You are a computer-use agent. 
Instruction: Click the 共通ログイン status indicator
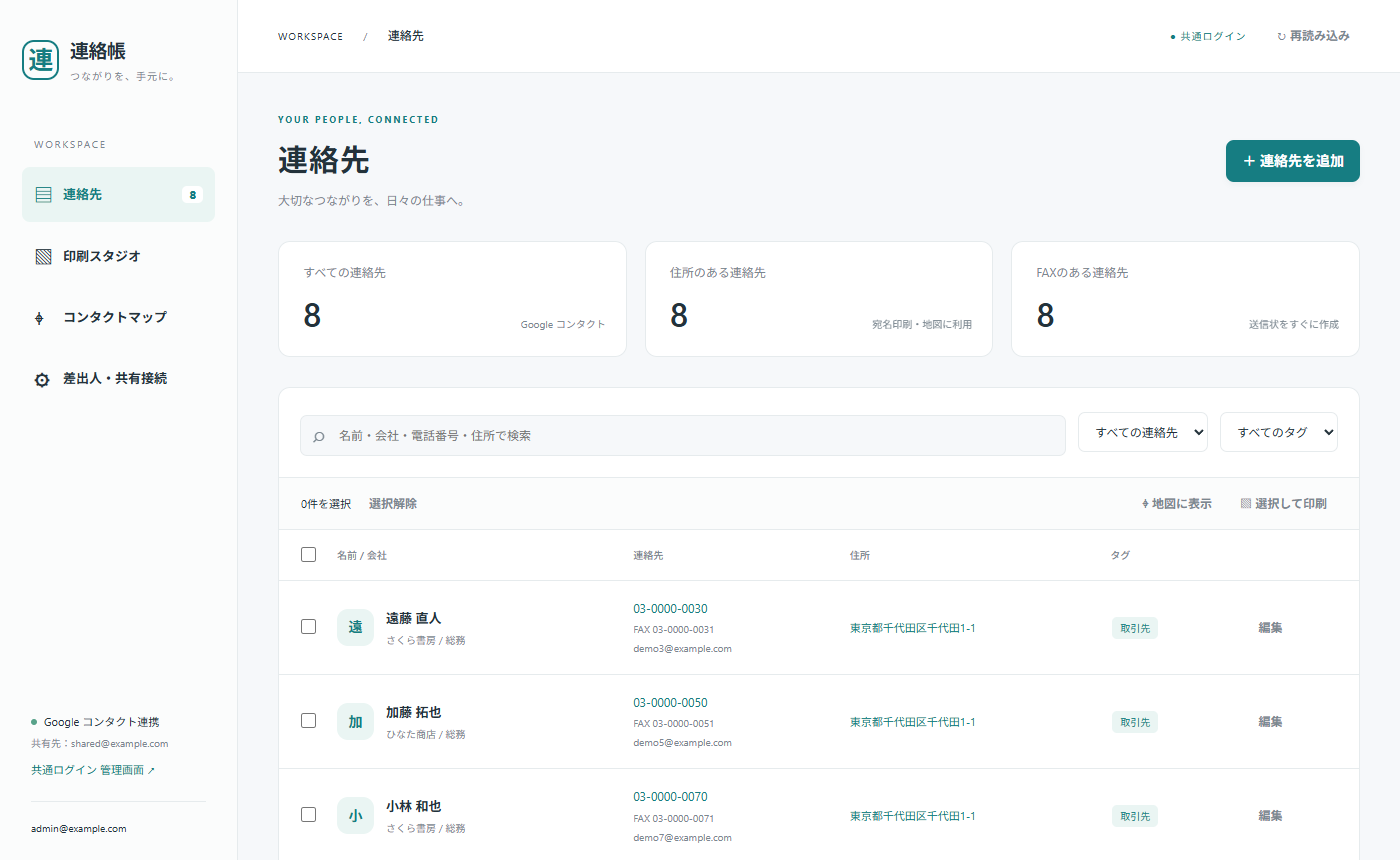point(1208,36)
